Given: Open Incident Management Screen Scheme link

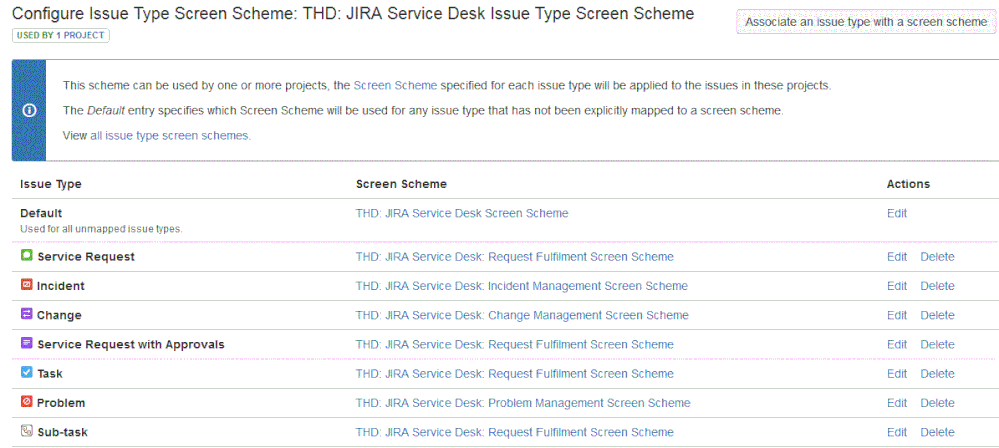Looking at the screenshot, I should 521,286.
